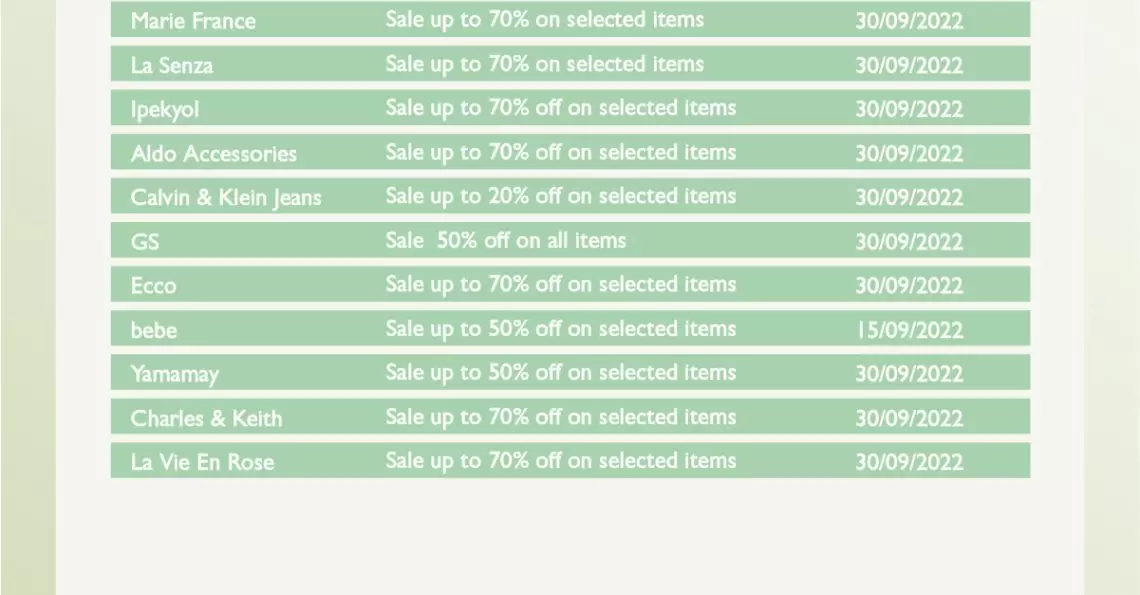The height and width of the screenshot is (595, 1140).
Task: Click Aldo Accessories' sale offer text
Action: (561, 153)
